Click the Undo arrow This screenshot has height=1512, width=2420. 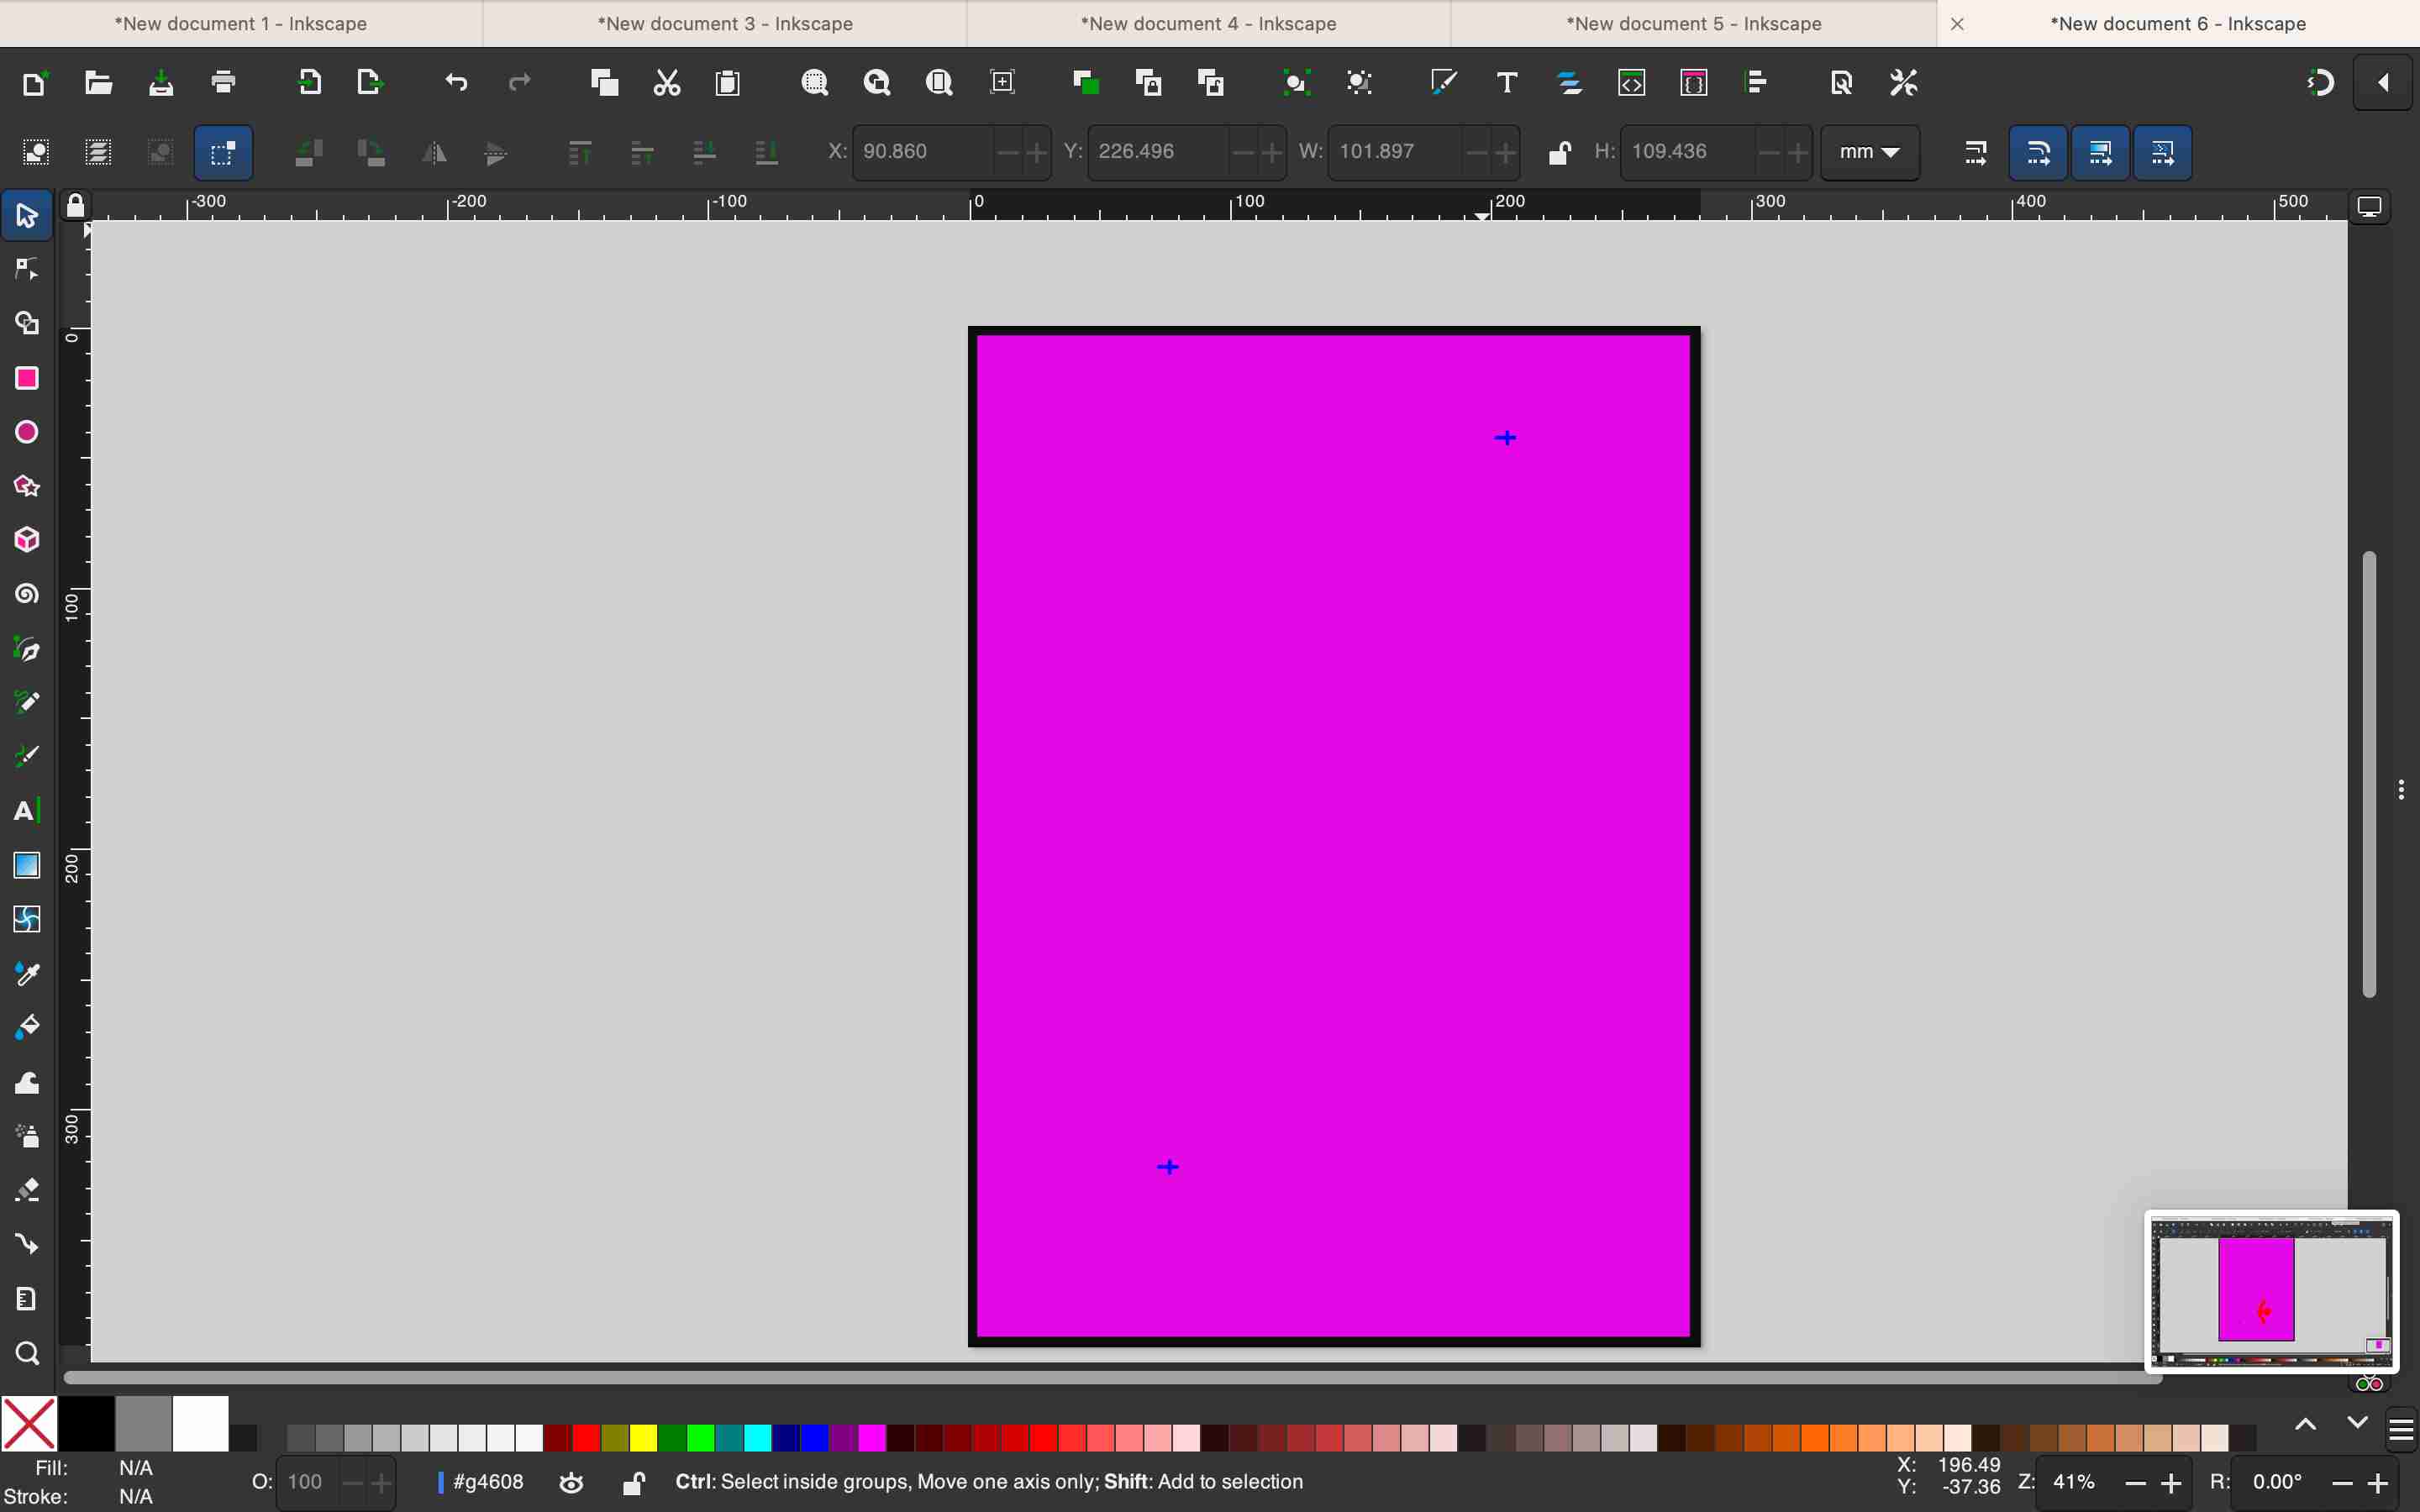pyautogui.click(x=456, y=82)
